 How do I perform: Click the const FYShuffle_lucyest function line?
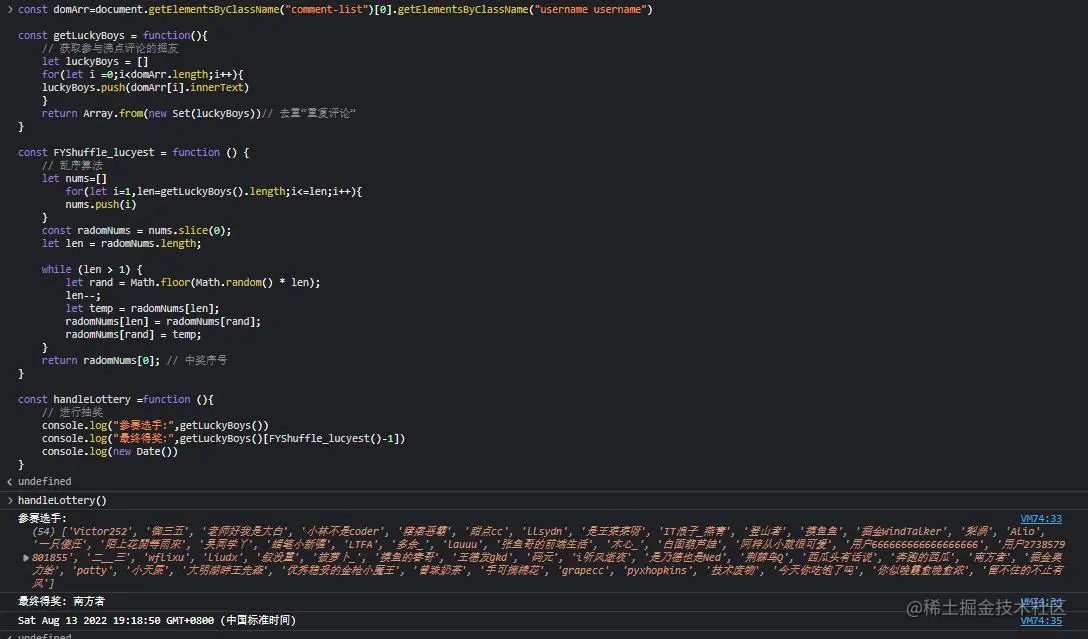coord(133,152)
